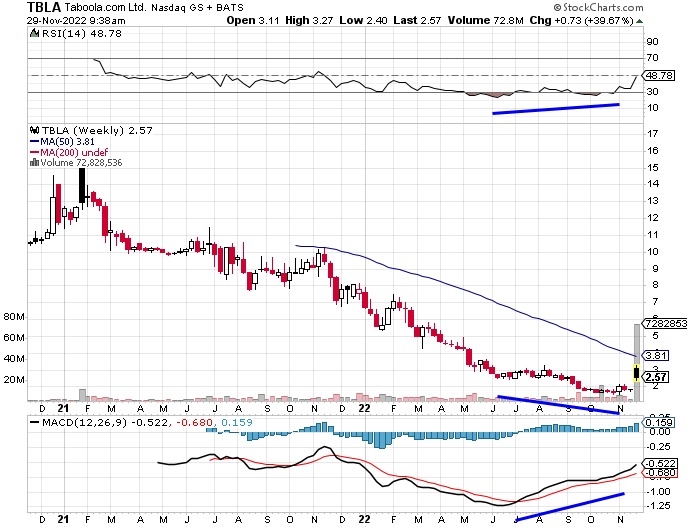
Task: Click the Nasdaq GS + BATS exchange label
Action: click(197, 8)
